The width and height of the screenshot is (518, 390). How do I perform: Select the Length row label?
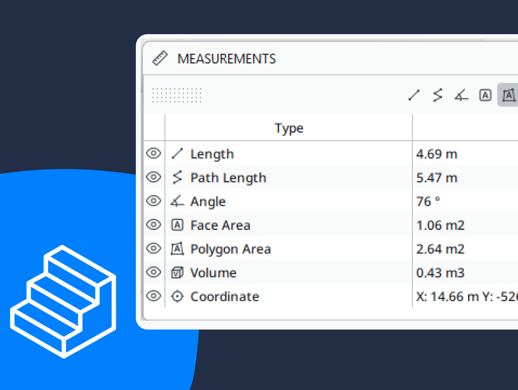[212, 154]
